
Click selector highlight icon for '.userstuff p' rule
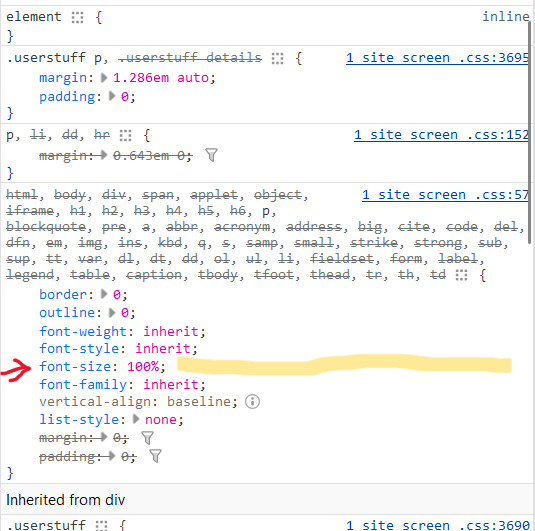coord(277,58)
